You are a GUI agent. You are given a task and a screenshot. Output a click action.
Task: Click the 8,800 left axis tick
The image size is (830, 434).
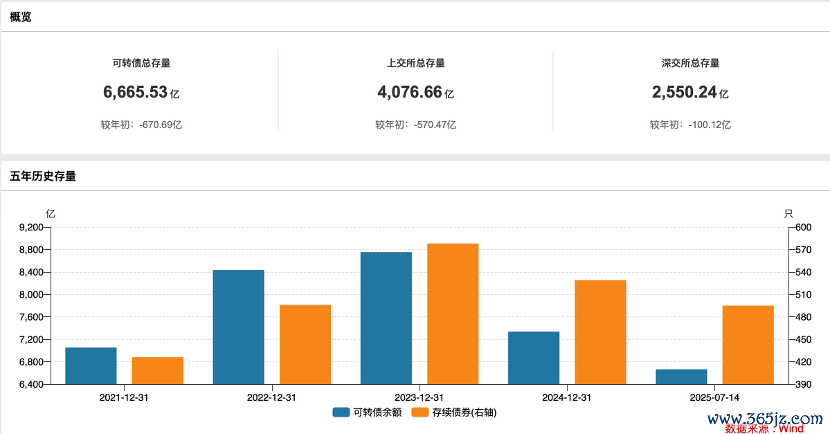pyautogui.click(x=31, y=250)
